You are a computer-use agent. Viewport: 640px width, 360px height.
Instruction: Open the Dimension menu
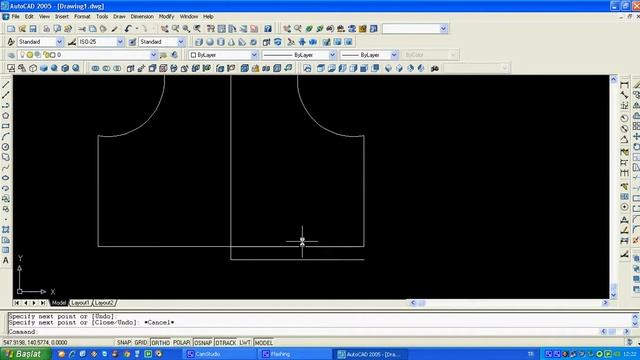(x=142, y=16)
